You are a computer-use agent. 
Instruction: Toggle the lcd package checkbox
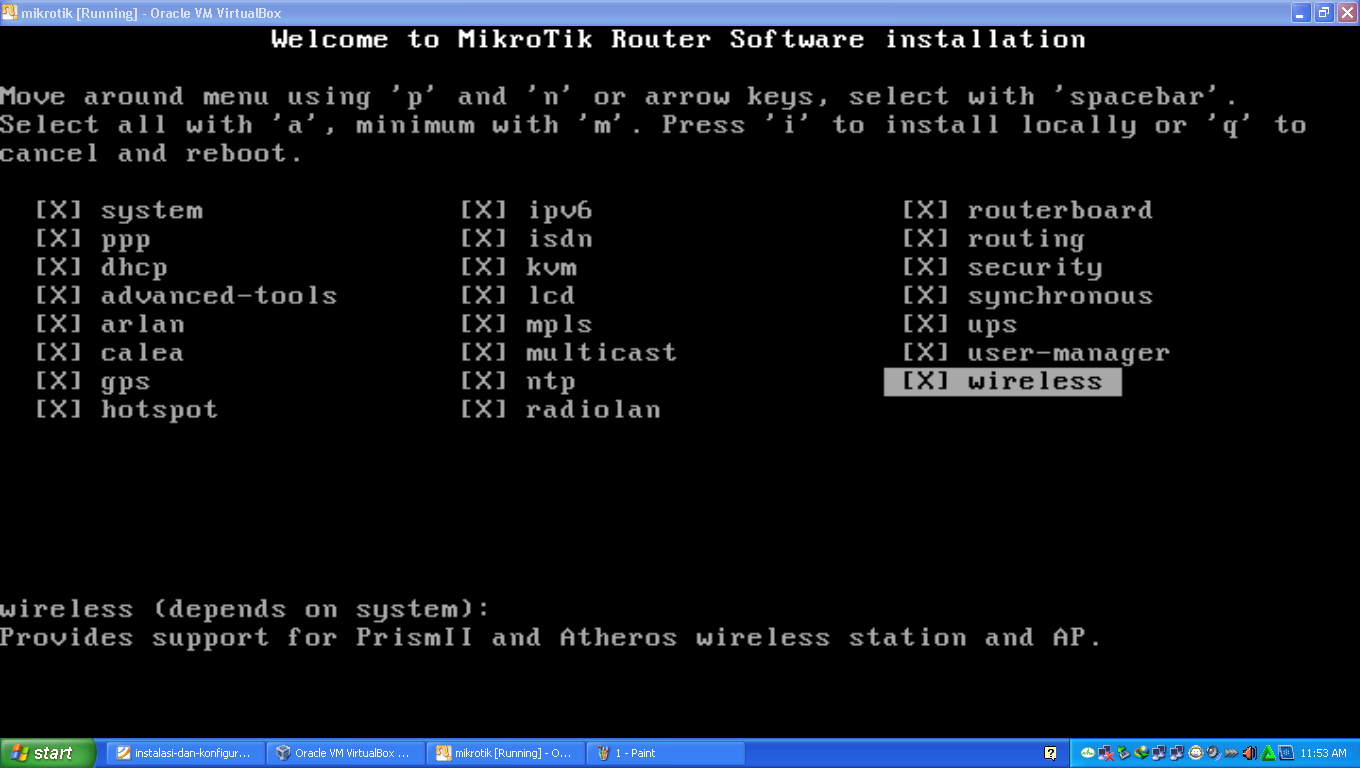tap(484, 296)
